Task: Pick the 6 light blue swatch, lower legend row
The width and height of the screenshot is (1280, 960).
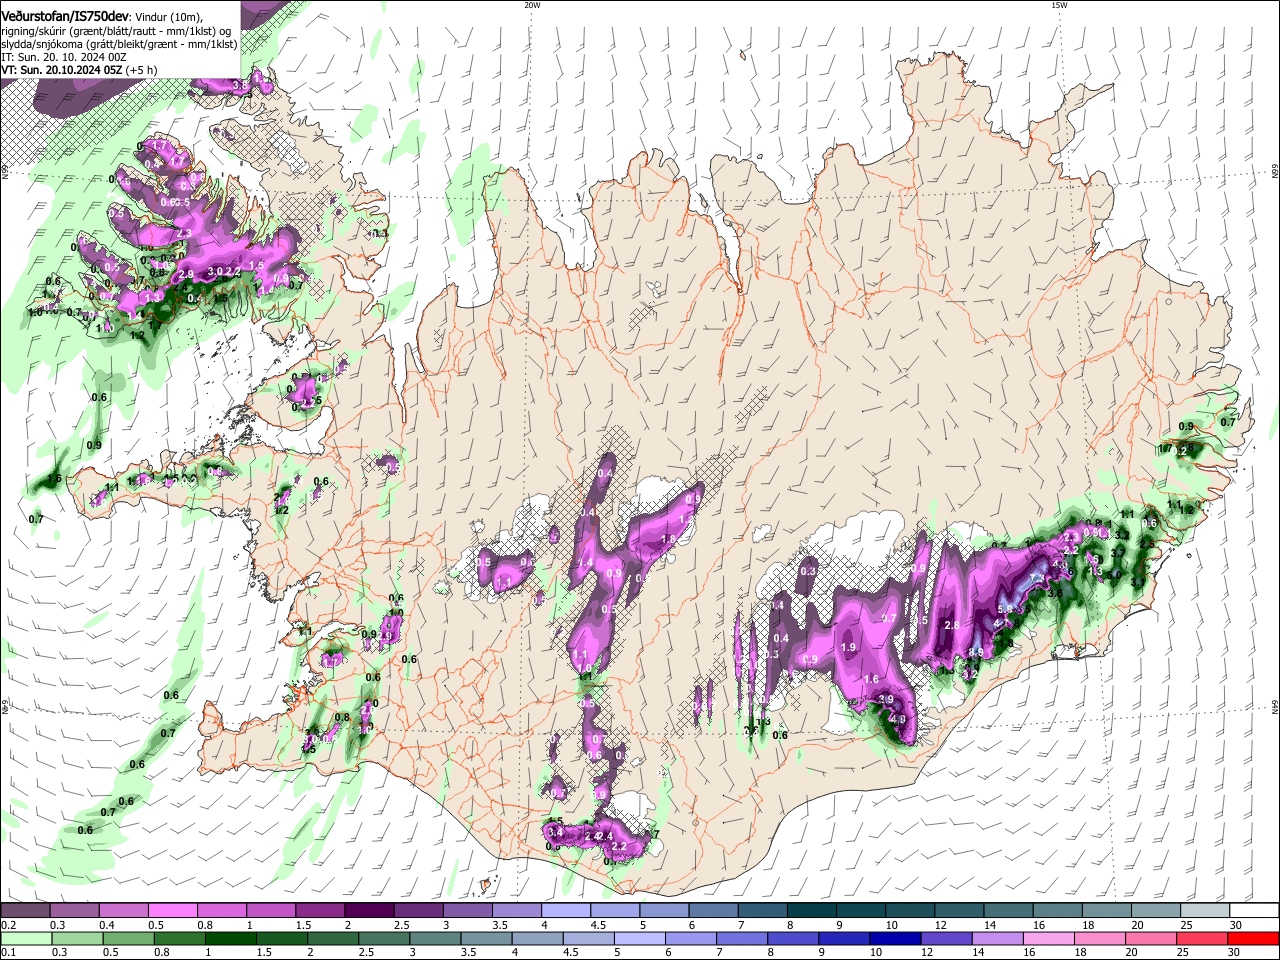Action: [x=689, y=939]
